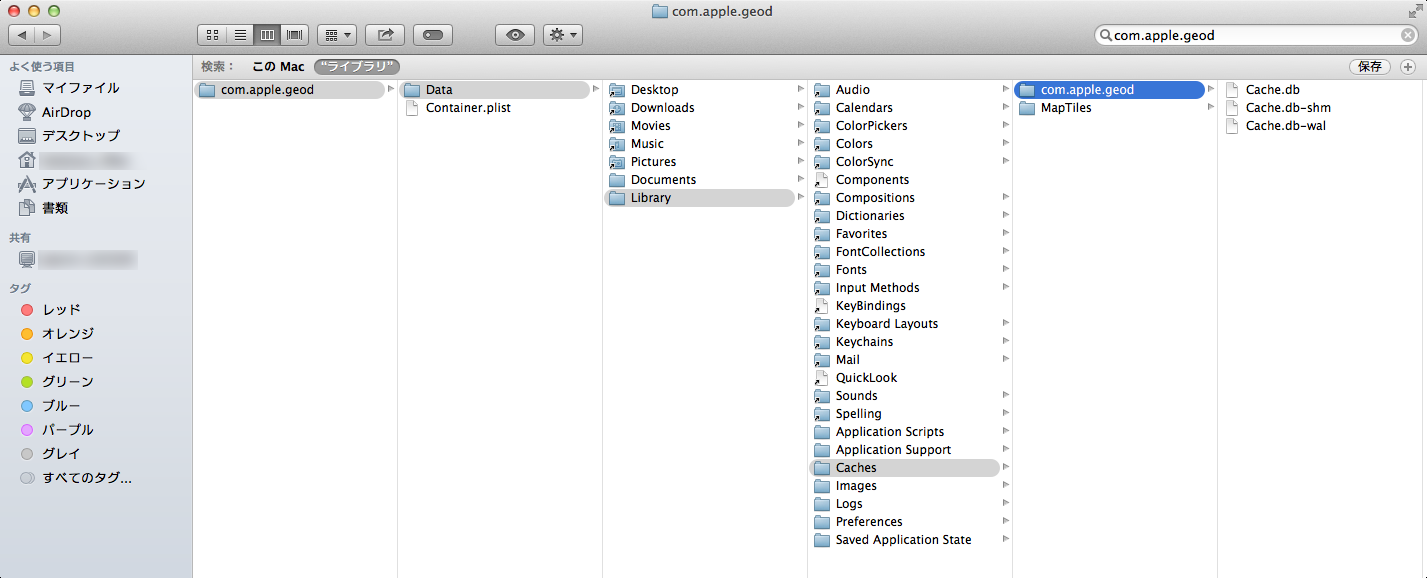Click the Share toolbar button
The width and height of the screenshot is (1427, 578).
pyautogui.click(x=385, y=35)
